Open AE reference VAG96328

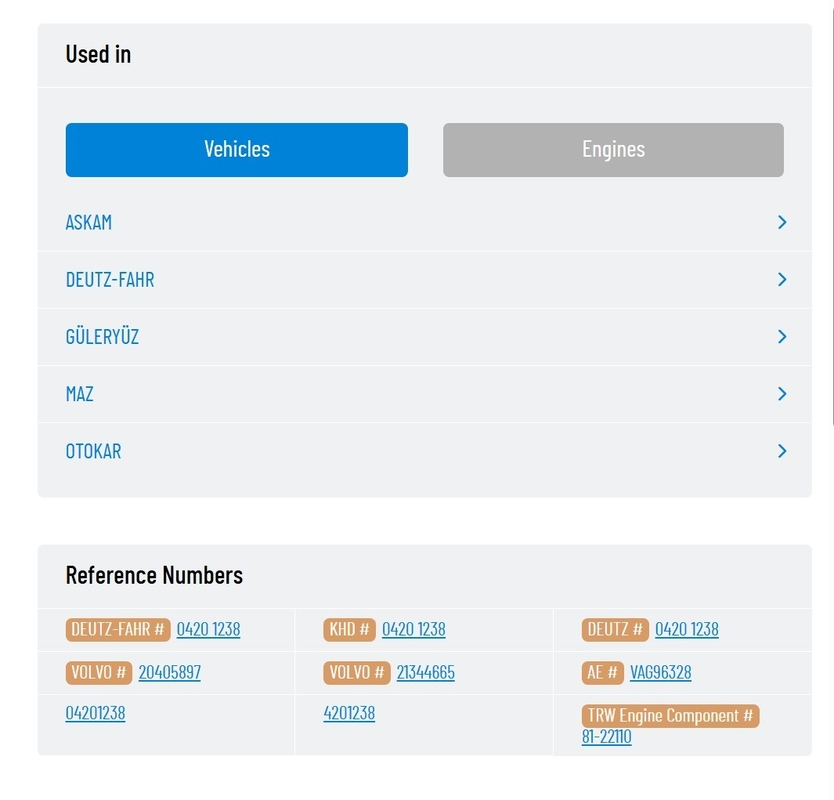point(661,672)
